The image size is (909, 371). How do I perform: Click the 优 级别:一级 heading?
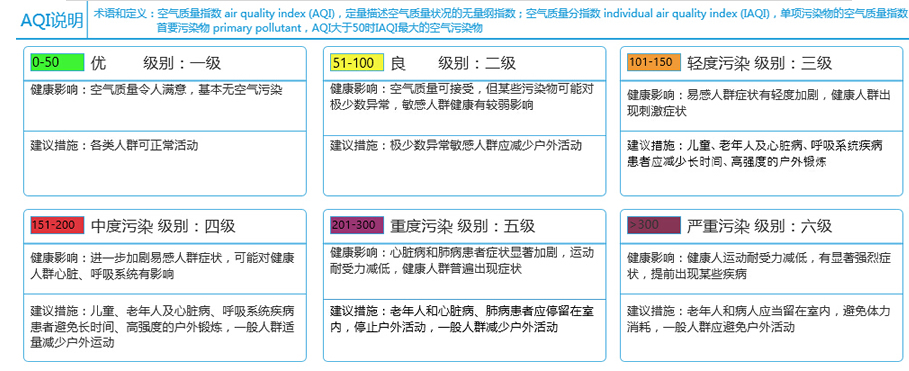[156, 63]
